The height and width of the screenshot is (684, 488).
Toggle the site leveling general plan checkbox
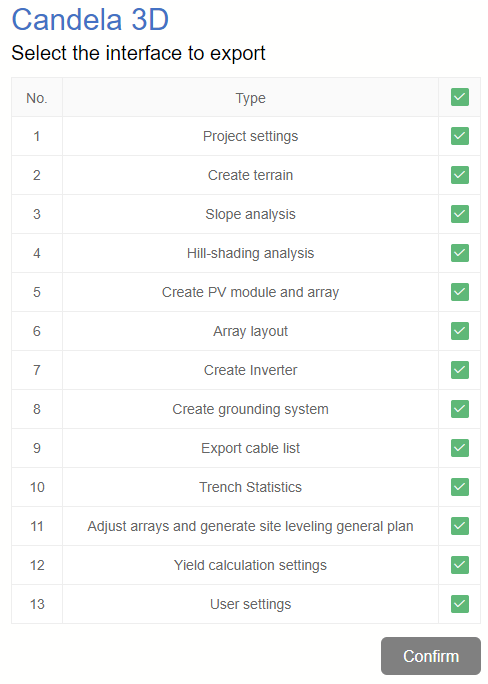pyautogui.click(x=460, y=526)
